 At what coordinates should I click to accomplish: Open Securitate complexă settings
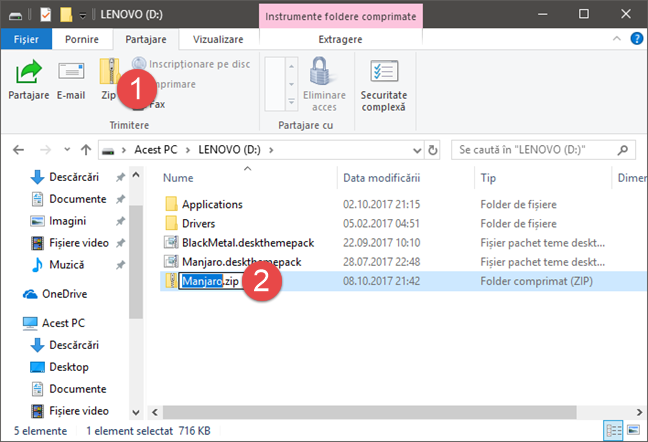point(384,86)
